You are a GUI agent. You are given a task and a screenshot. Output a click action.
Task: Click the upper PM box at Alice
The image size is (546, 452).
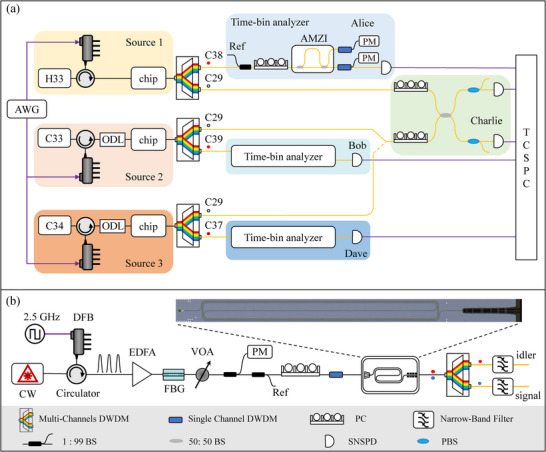pyautogui.click(x=369, y=41)
